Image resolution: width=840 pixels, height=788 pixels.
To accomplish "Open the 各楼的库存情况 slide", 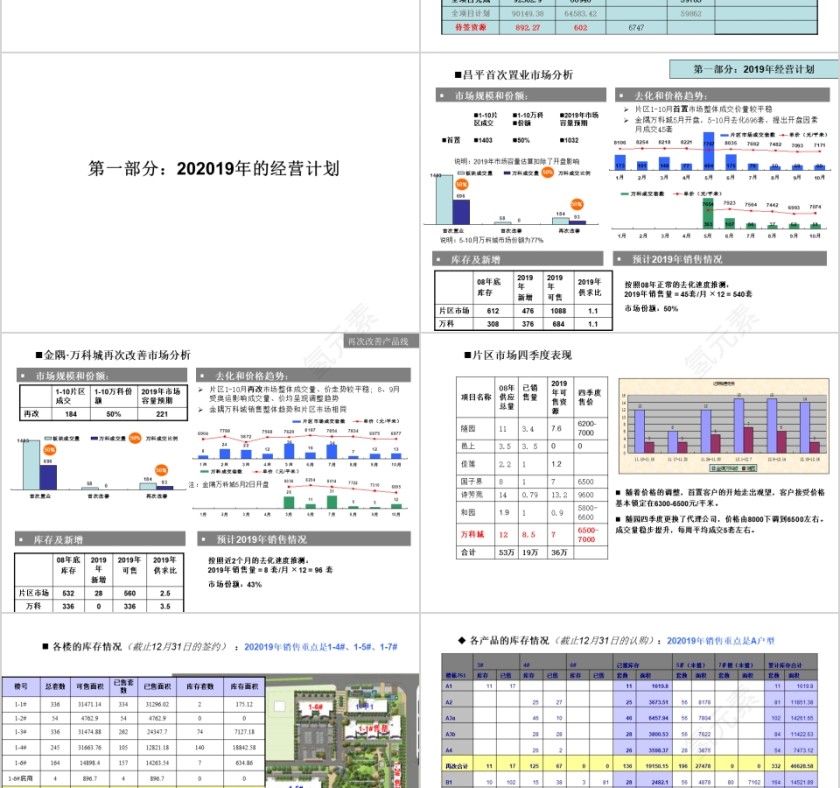I will click(x=210, y=646).
